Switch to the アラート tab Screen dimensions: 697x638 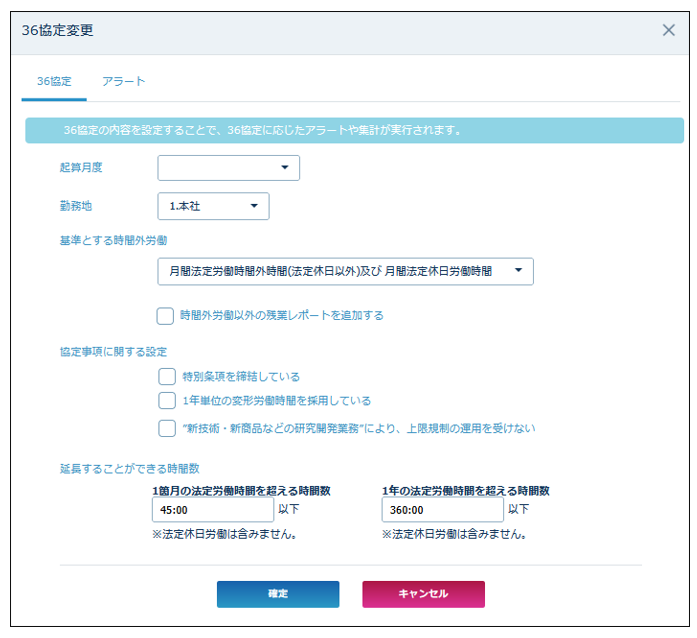click(x=123, y=81)
